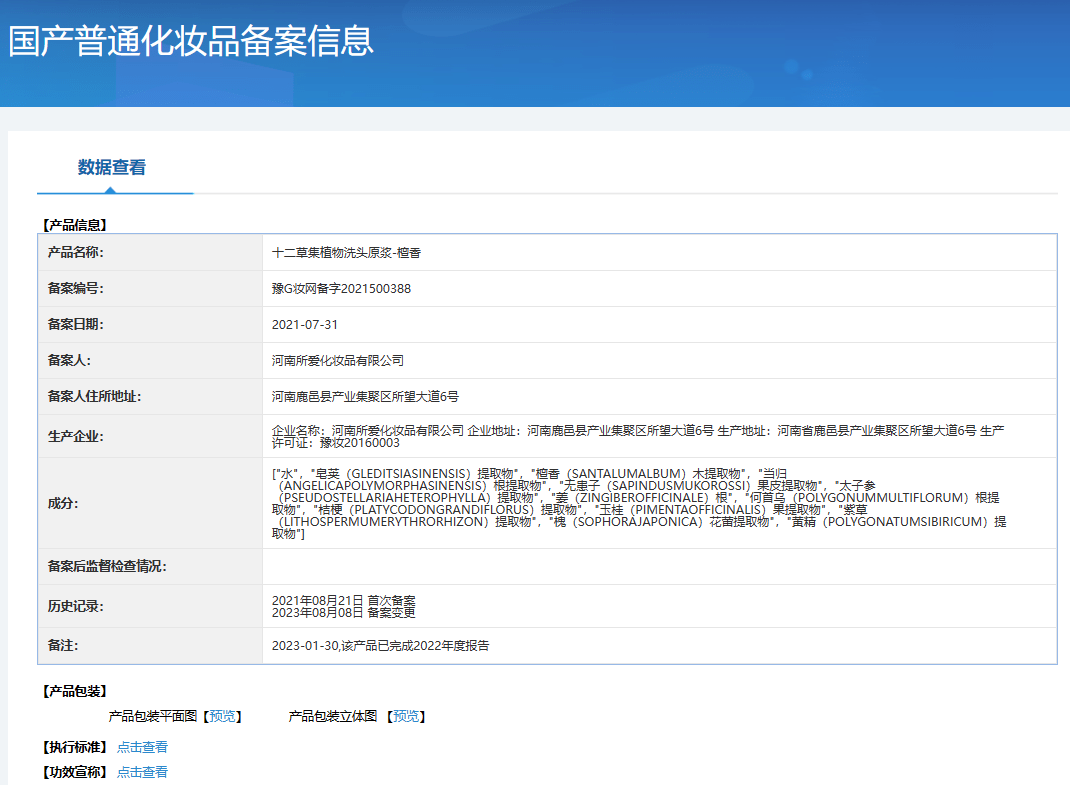Viewport: 1070px width, 785px height.
Task: Click the 备案后监督检查情况 row label
Action: [107, 567]
